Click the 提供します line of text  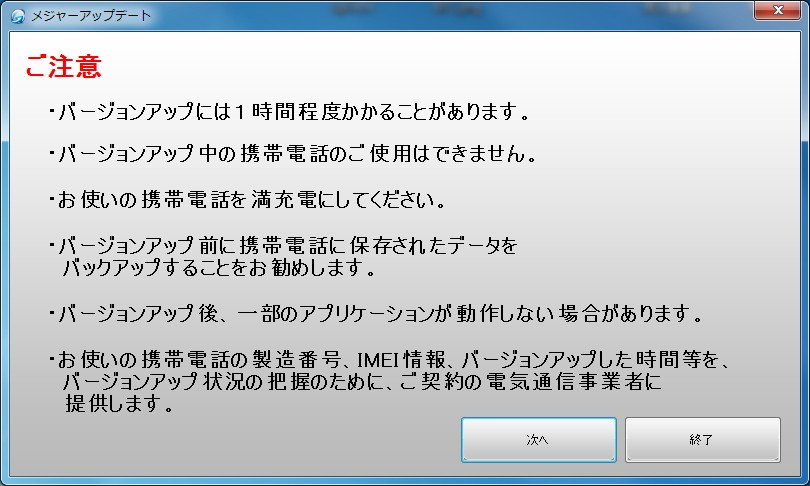tap(119, 403)
